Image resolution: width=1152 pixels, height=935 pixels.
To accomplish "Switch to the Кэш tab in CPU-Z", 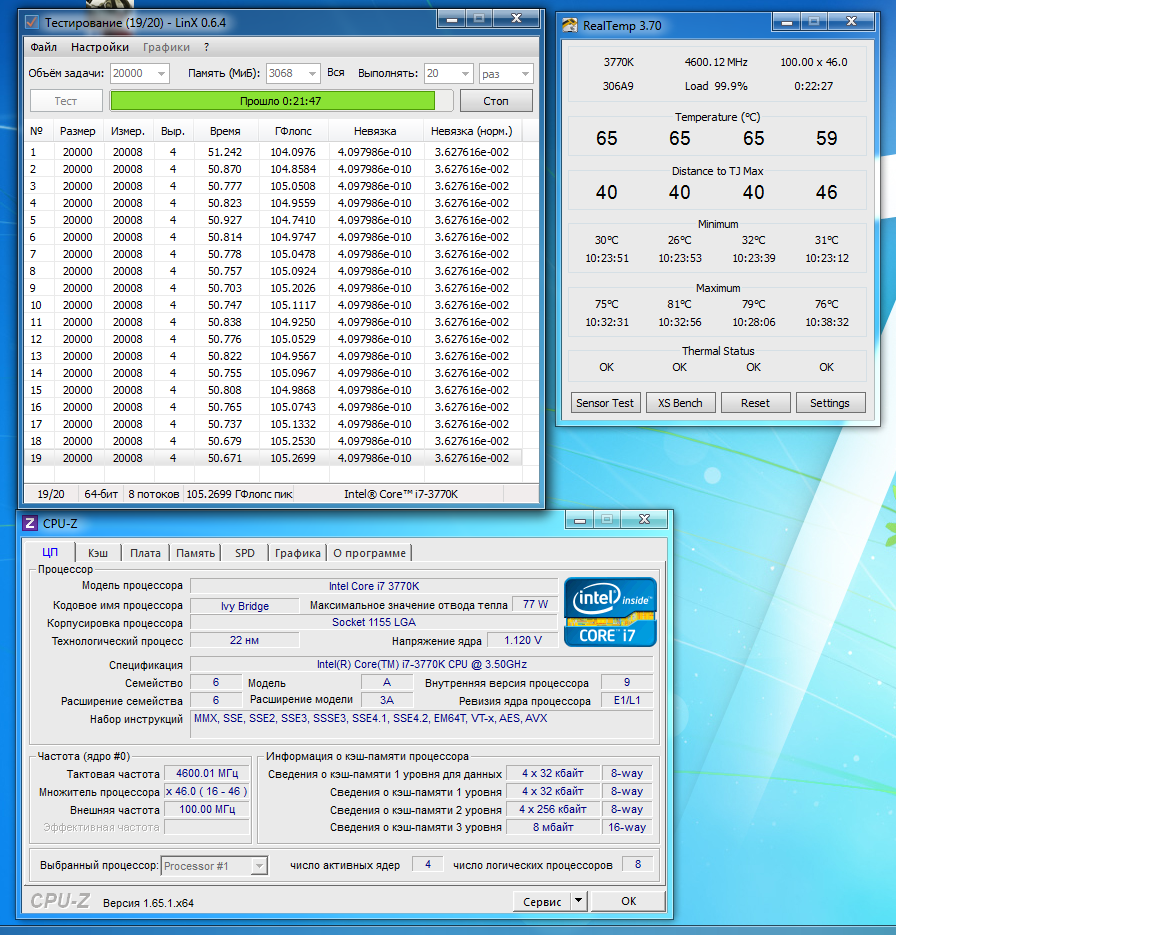I will click(x=98, y=553).
